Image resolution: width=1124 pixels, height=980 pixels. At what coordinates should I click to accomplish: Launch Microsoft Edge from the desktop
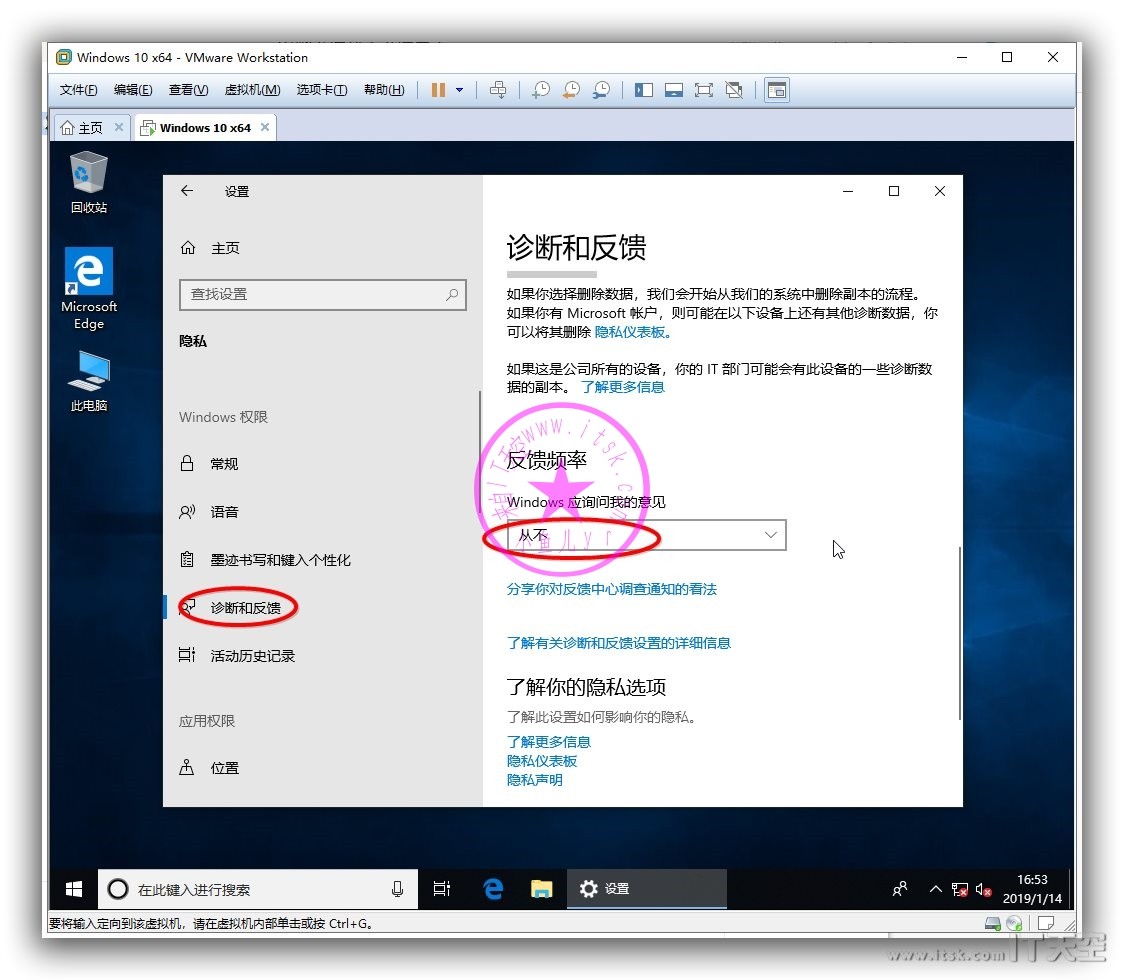coord(89,288)
